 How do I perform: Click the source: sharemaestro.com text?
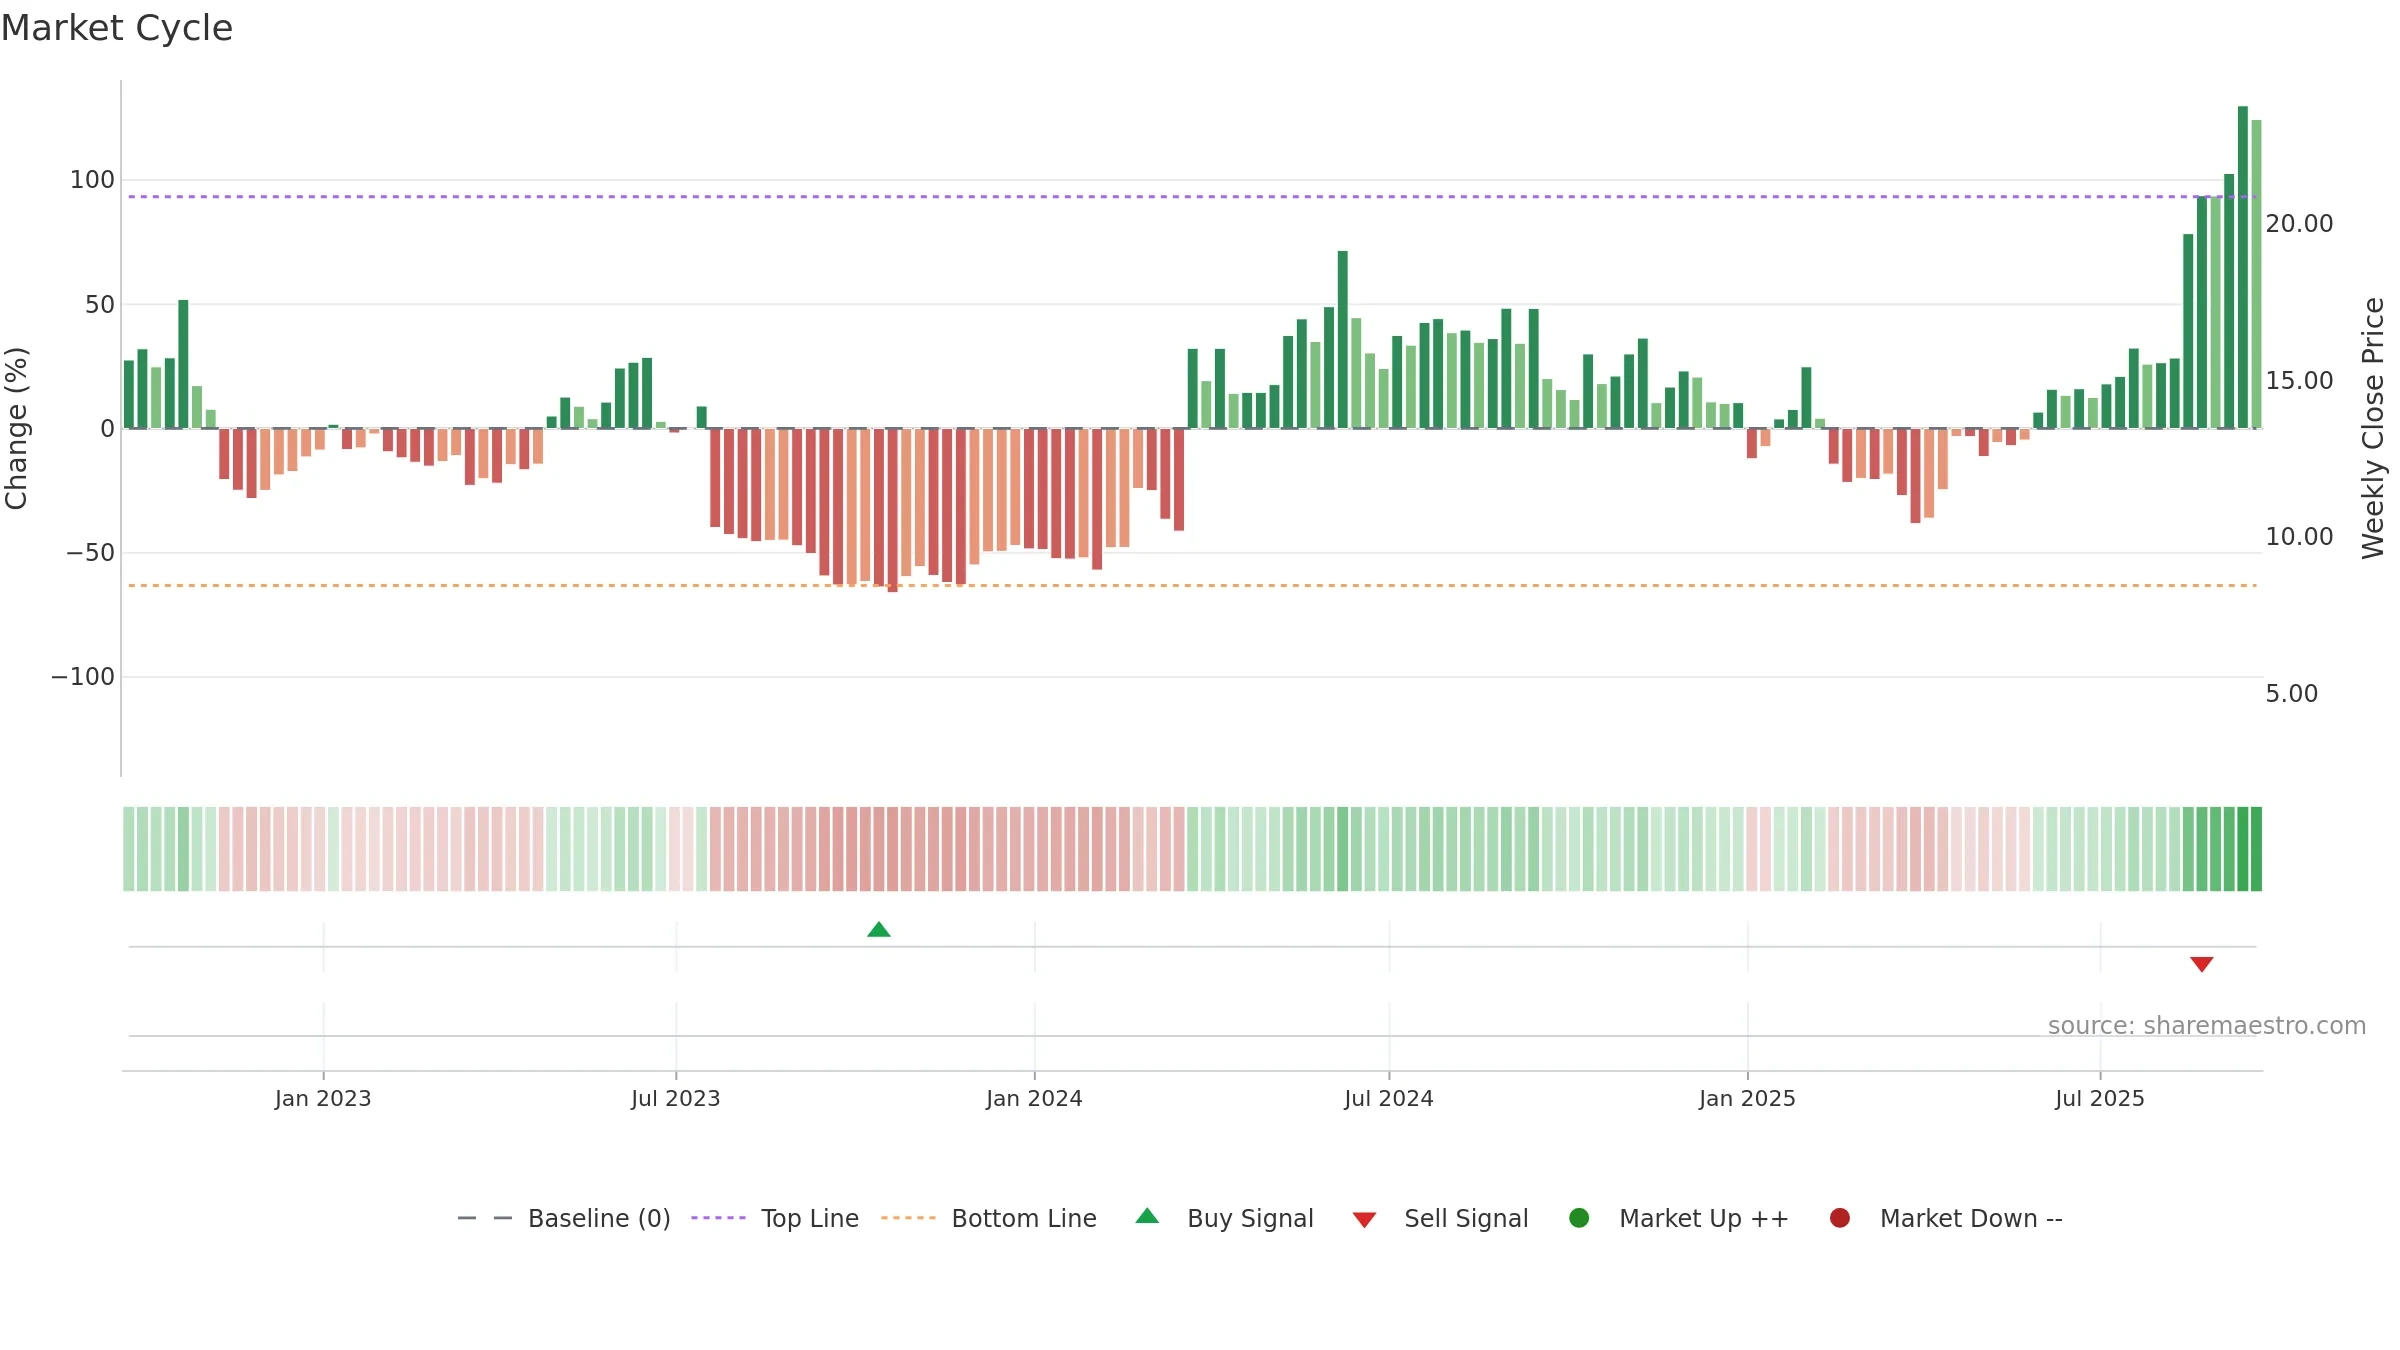point(2207,1026)
